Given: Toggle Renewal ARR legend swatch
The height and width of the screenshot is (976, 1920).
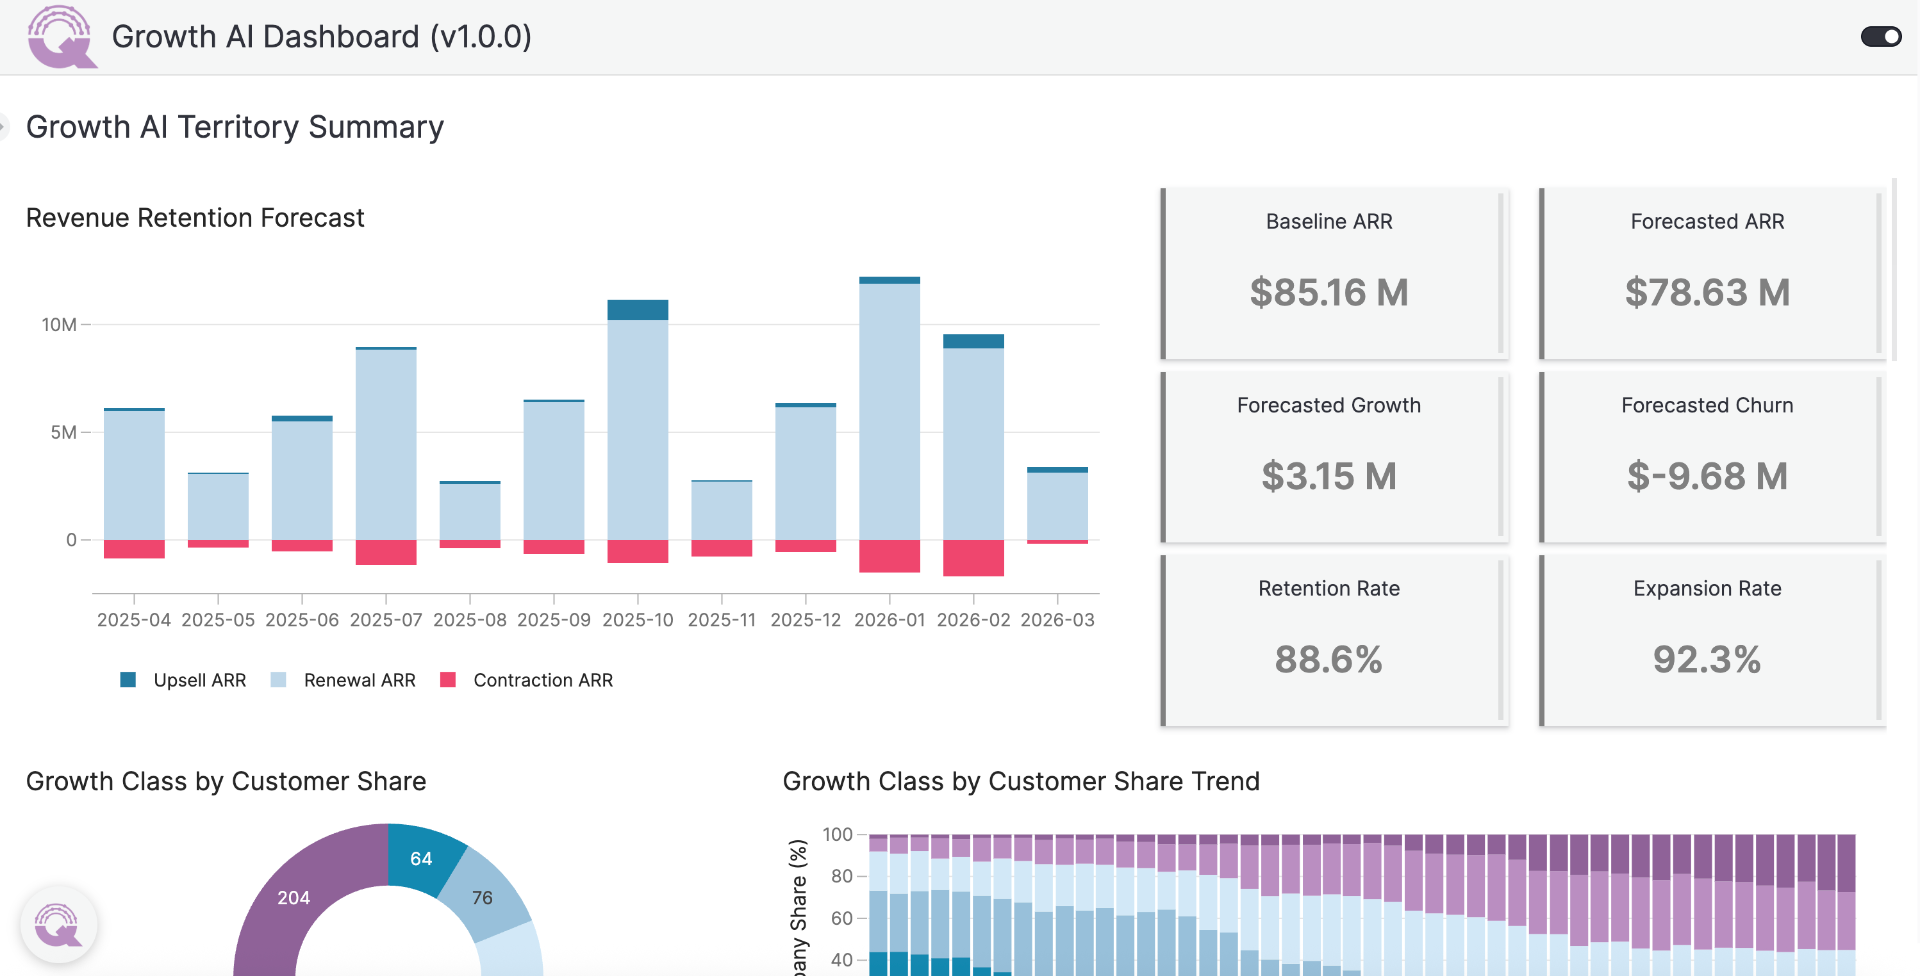Looking at the screenshot, I should click(279, 680).
